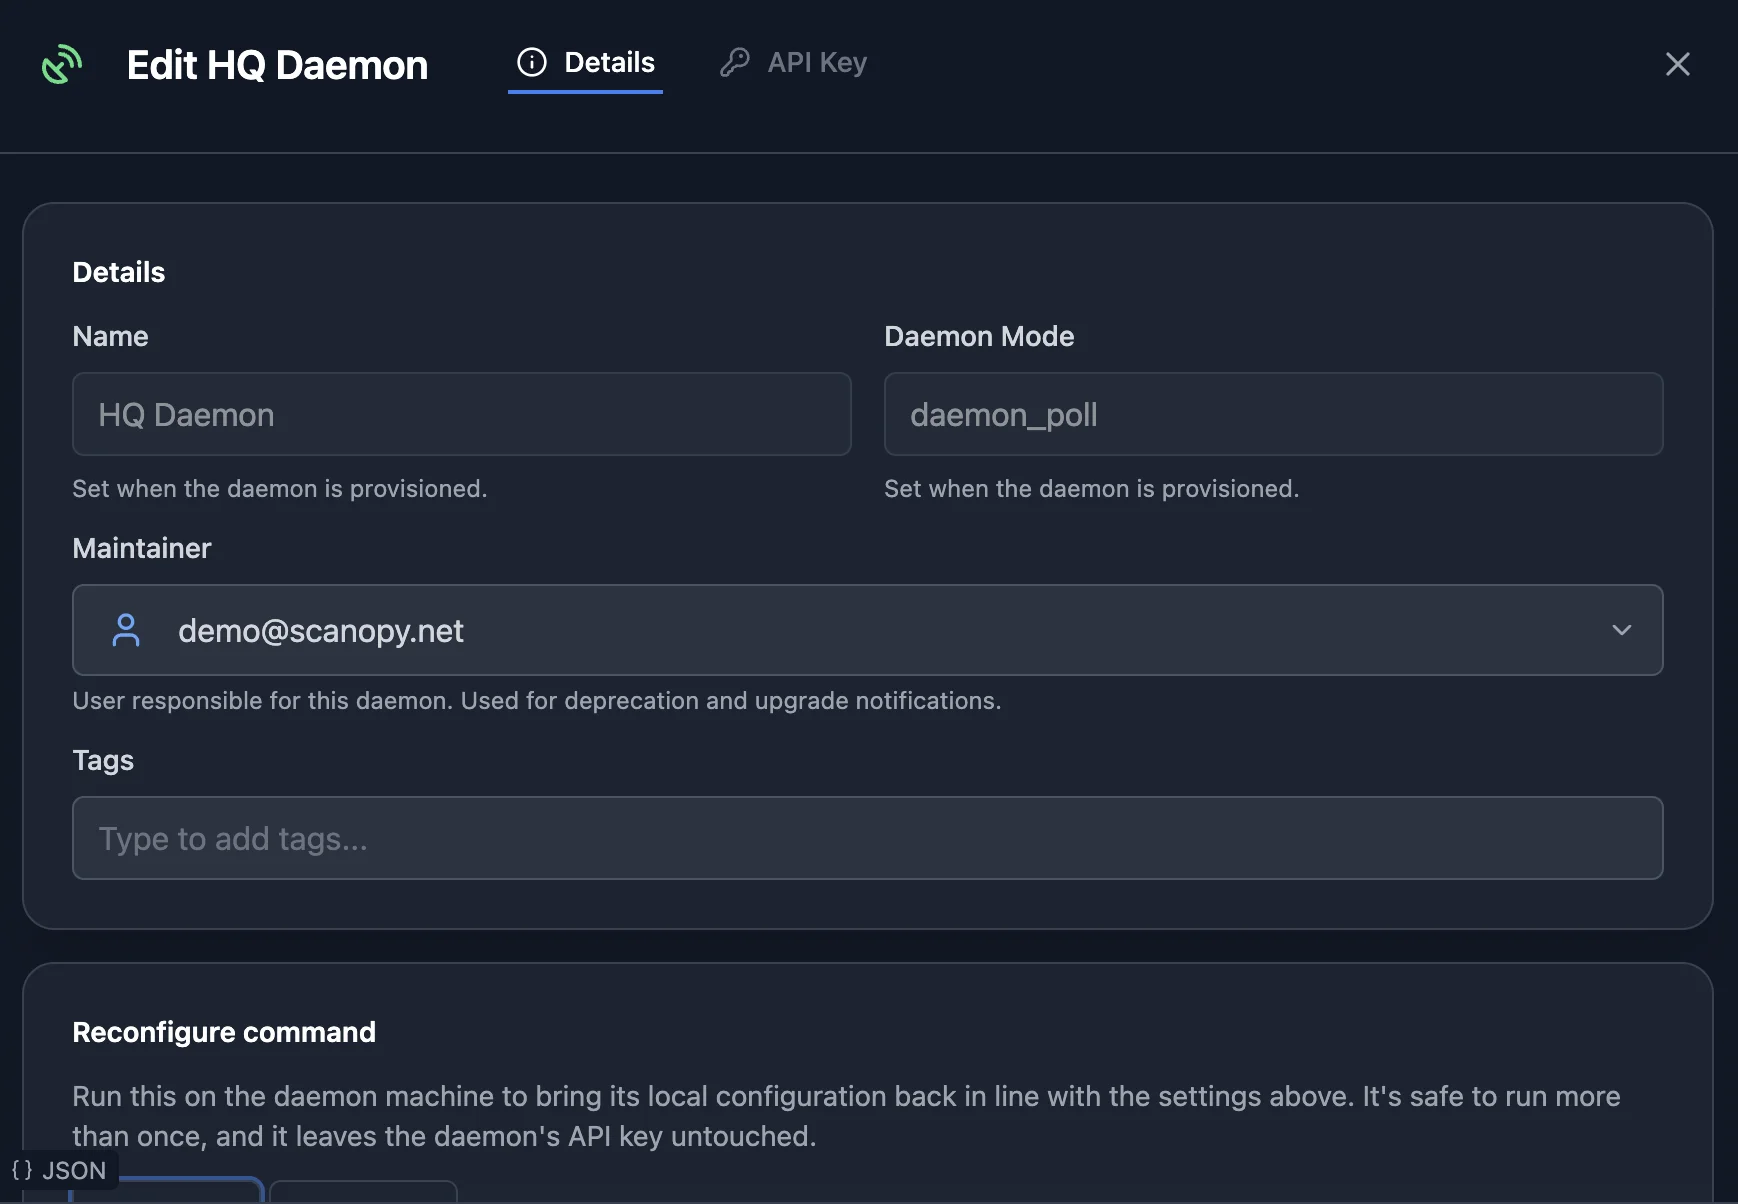Click the user icon in Maintainer field

tap(126, 630)
